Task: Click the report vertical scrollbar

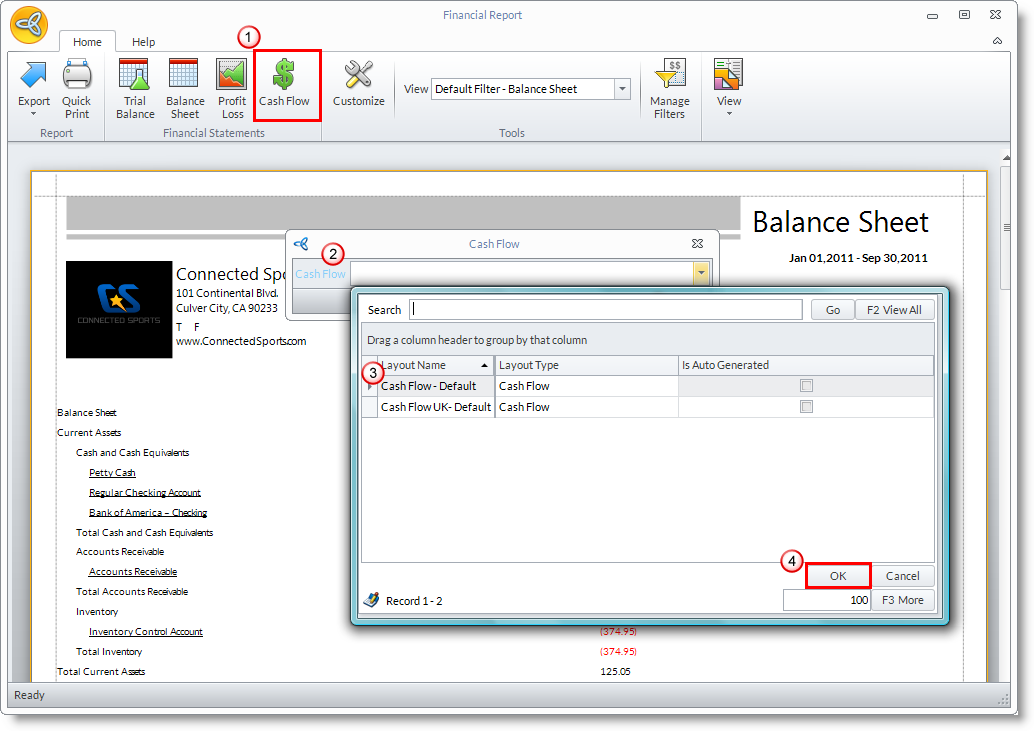Action: tap(1006, 227)
